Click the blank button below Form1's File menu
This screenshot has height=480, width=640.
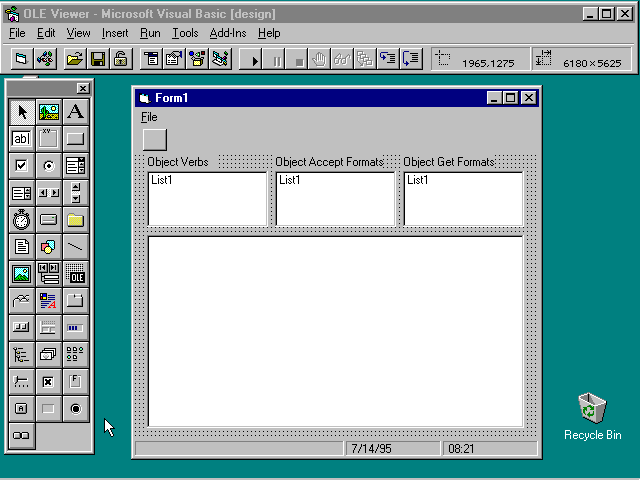click(x=155, y=139)
